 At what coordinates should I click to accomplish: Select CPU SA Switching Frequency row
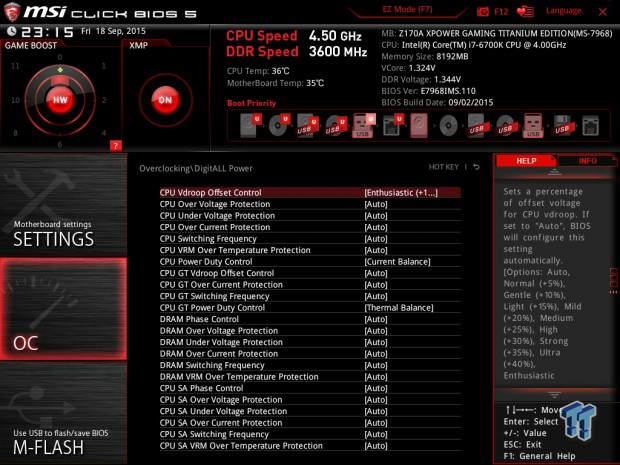pos(310,434)
